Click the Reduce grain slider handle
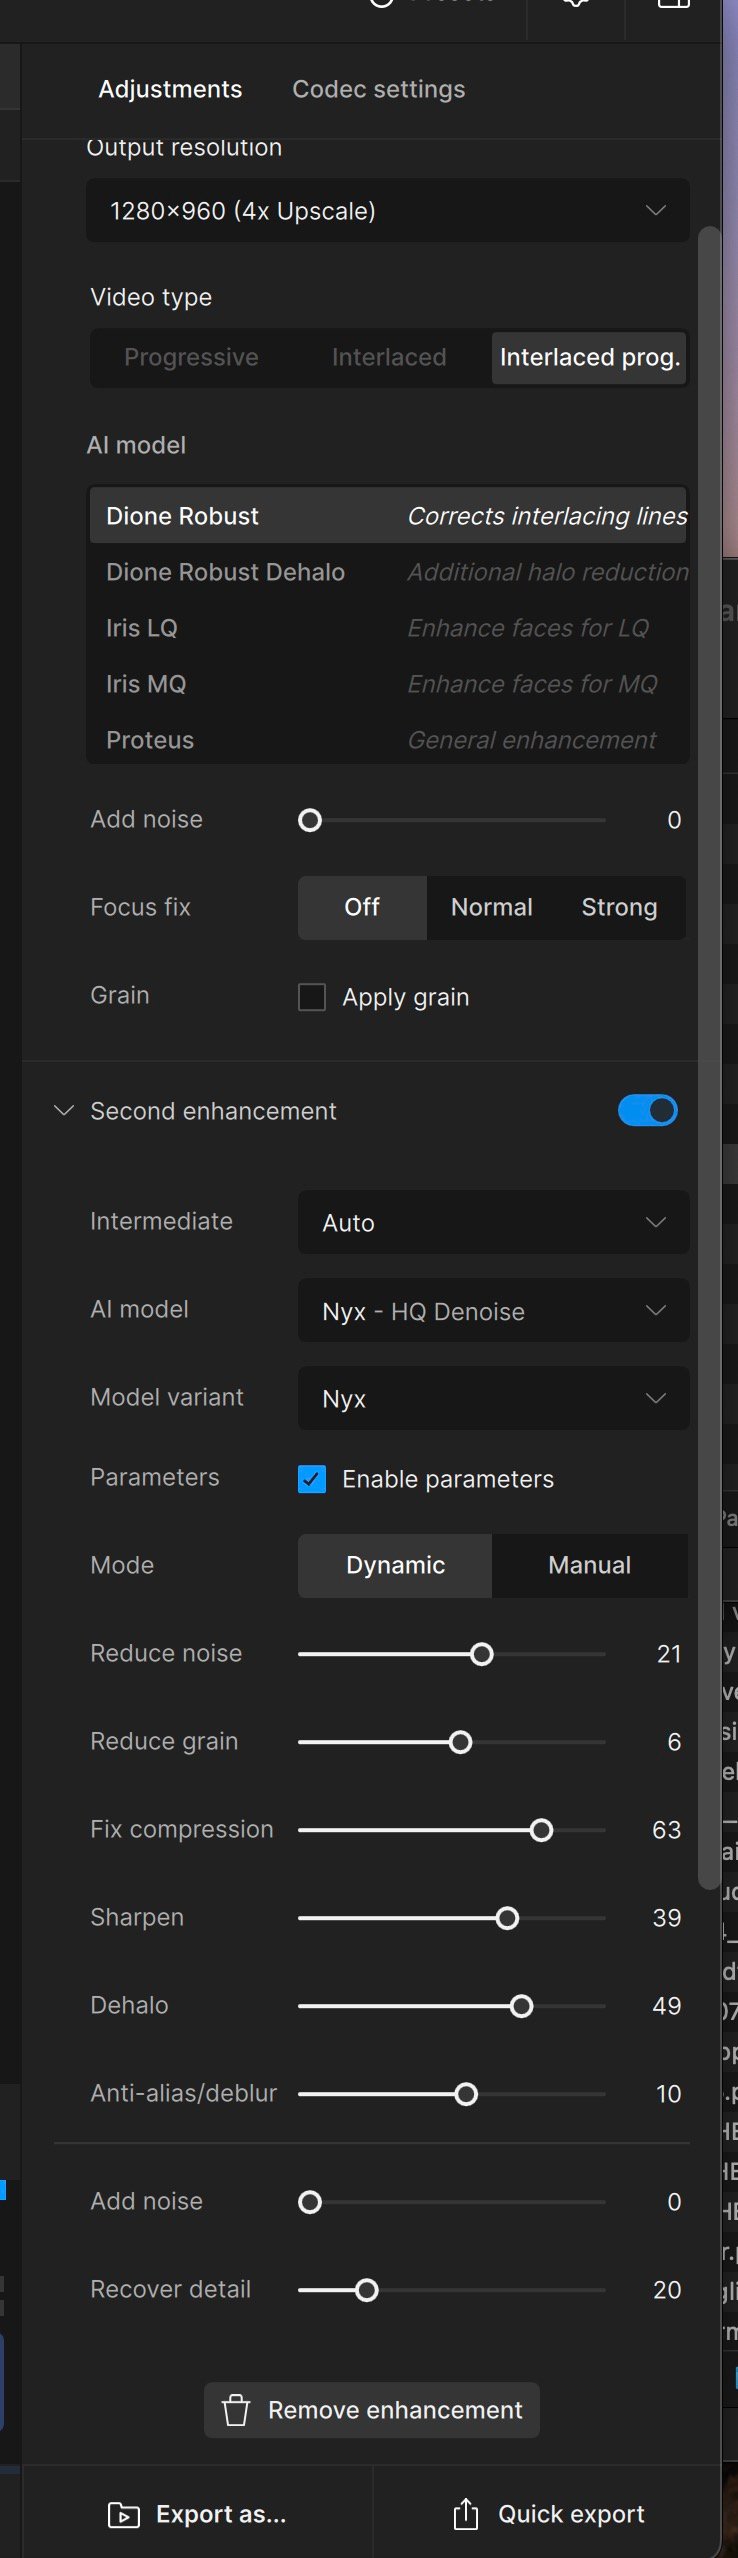This screenshot has height=2558, width=738. click(461, 1743)
